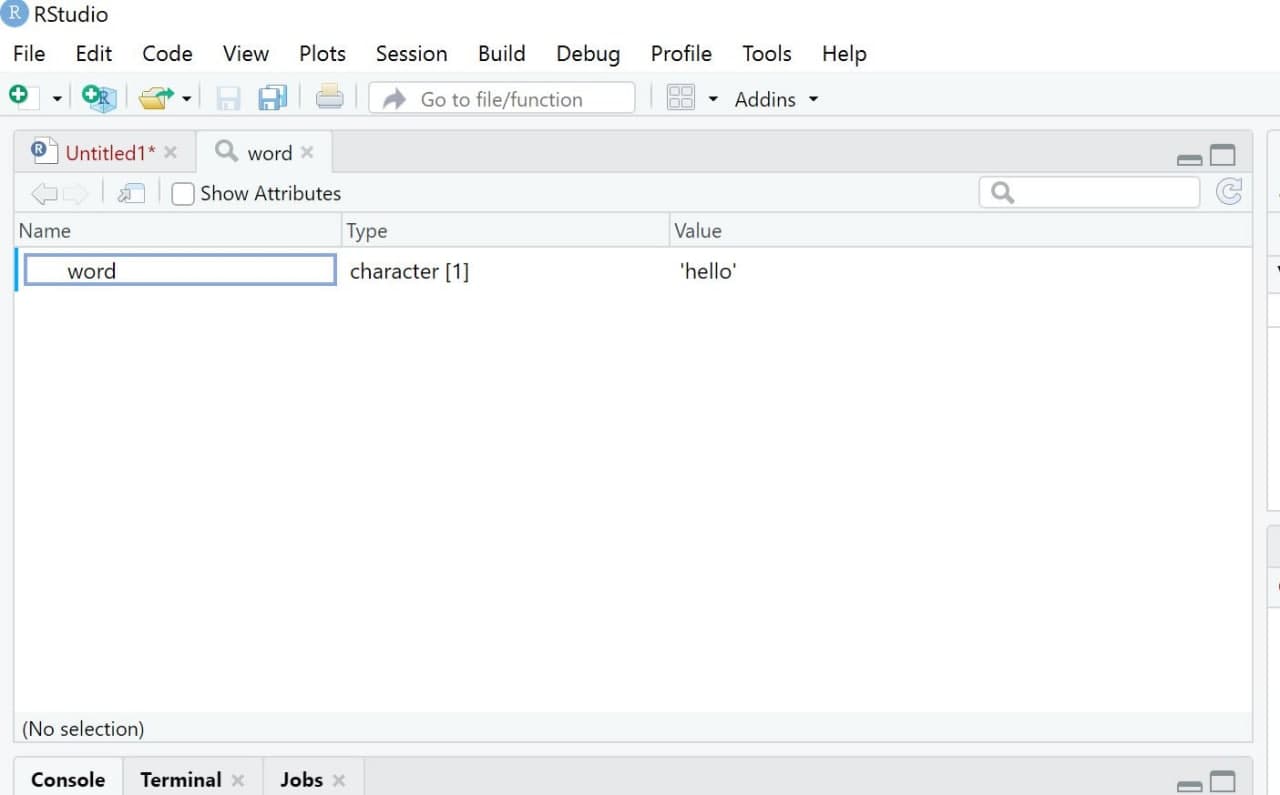1280x795 pixels.
Task: Click the back arrow in the object viewer
Action: tap(43, 192)
